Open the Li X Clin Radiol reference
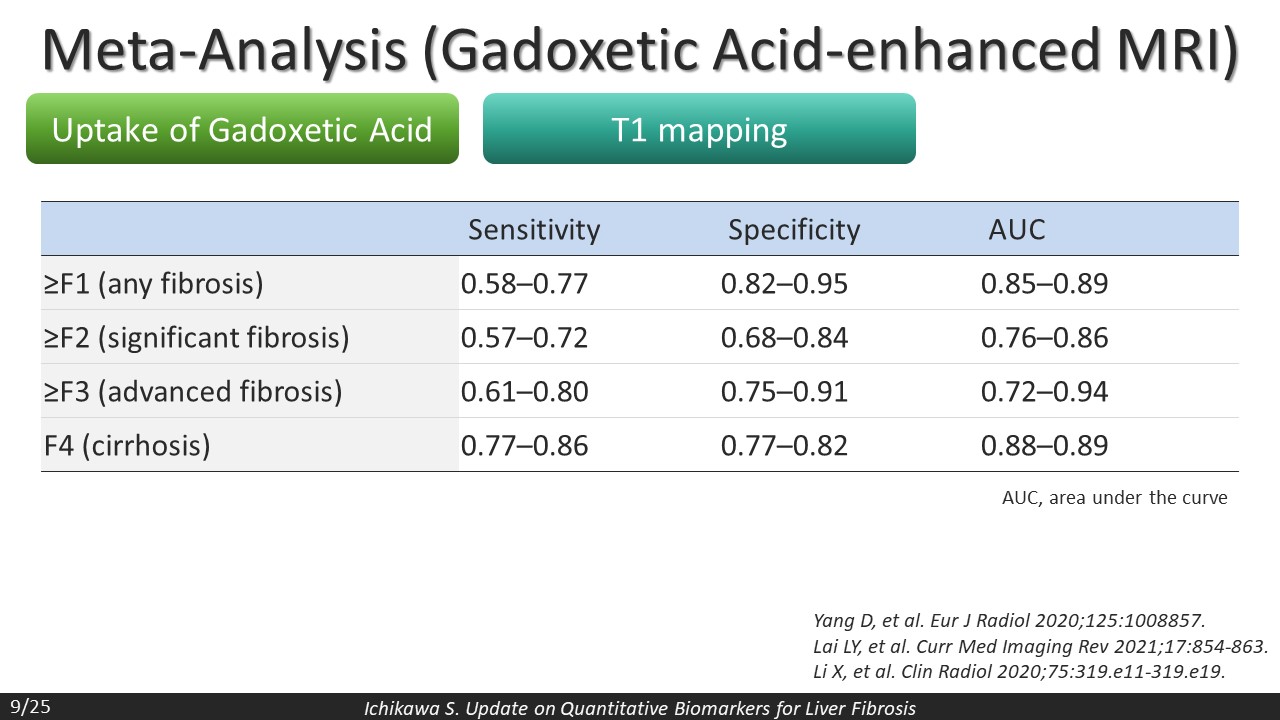 [x=1018, y=671]
